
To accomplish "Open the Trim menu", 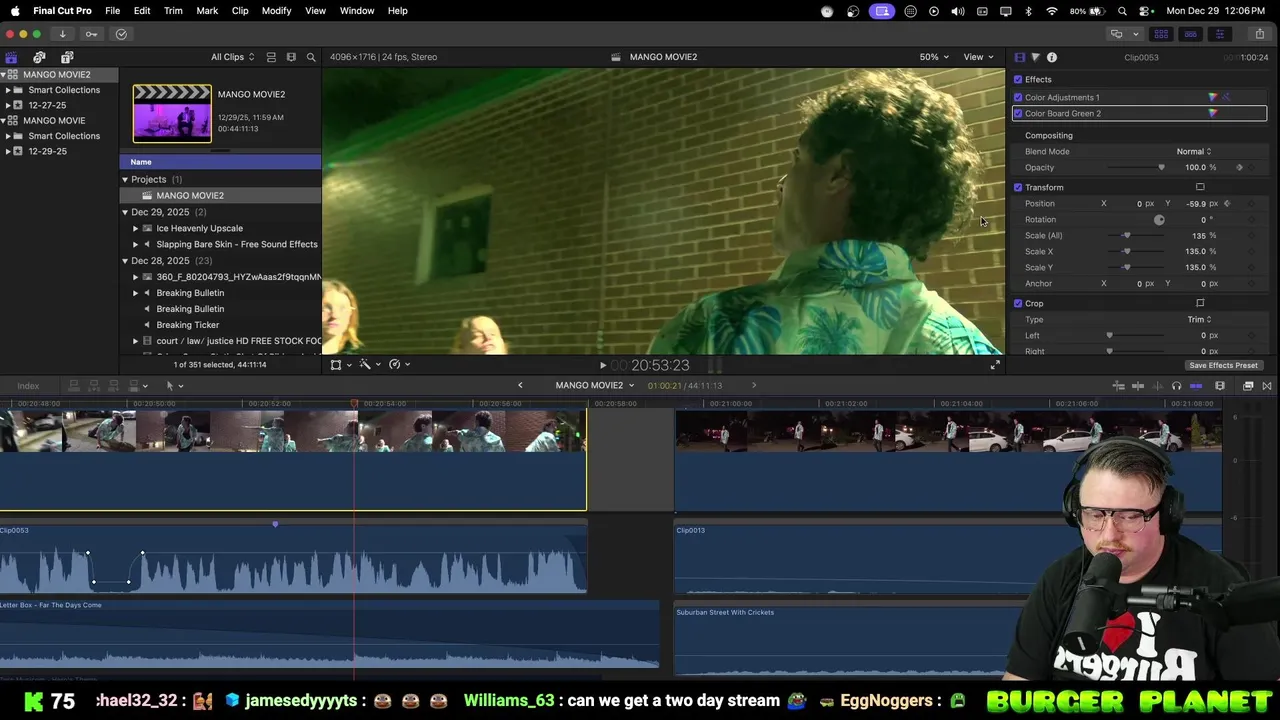I will click(173, 10).
